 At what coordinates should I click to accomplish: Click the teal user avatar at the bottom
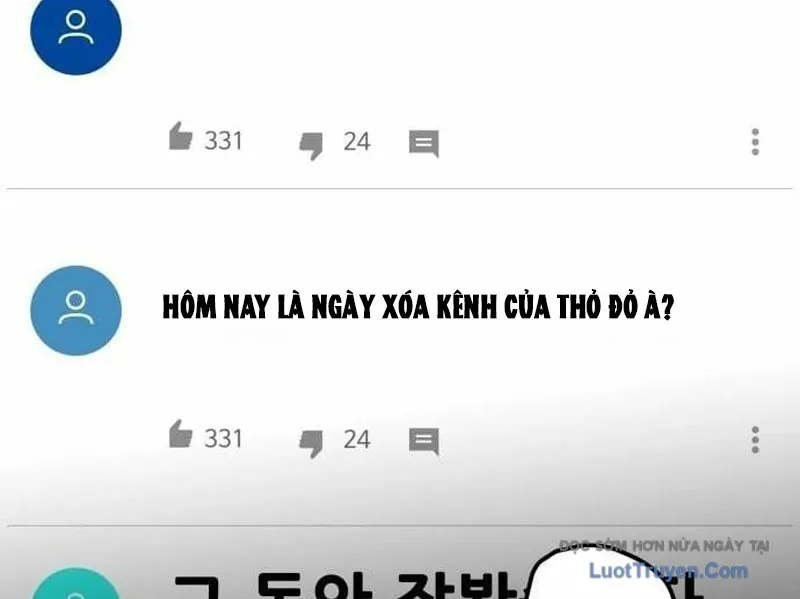pos(76,583)
